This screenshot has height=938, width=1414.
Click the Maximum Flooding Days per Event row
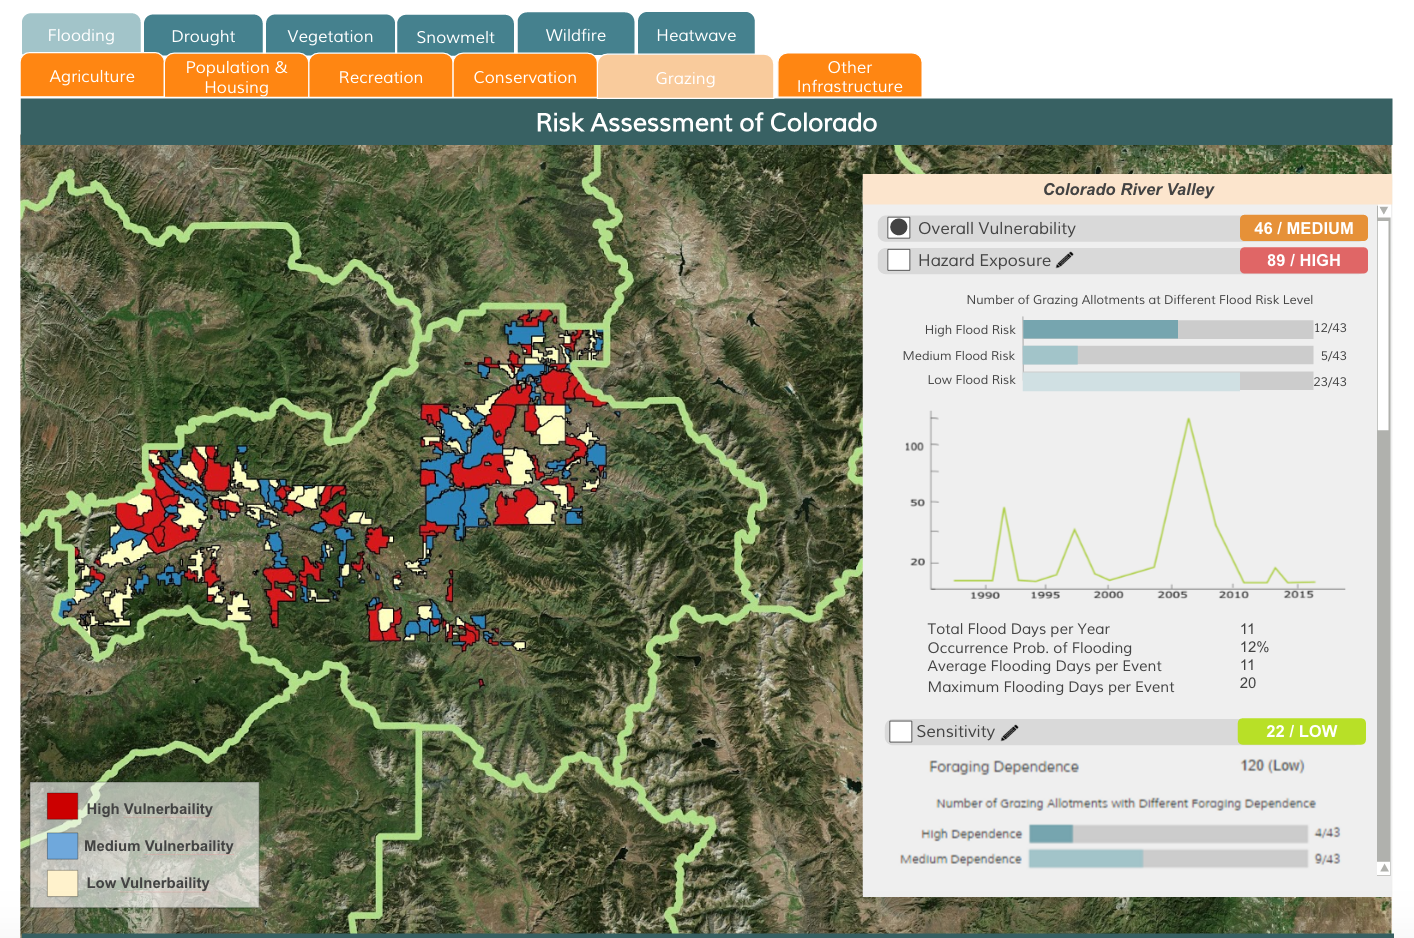click(x=1092, y=686)
